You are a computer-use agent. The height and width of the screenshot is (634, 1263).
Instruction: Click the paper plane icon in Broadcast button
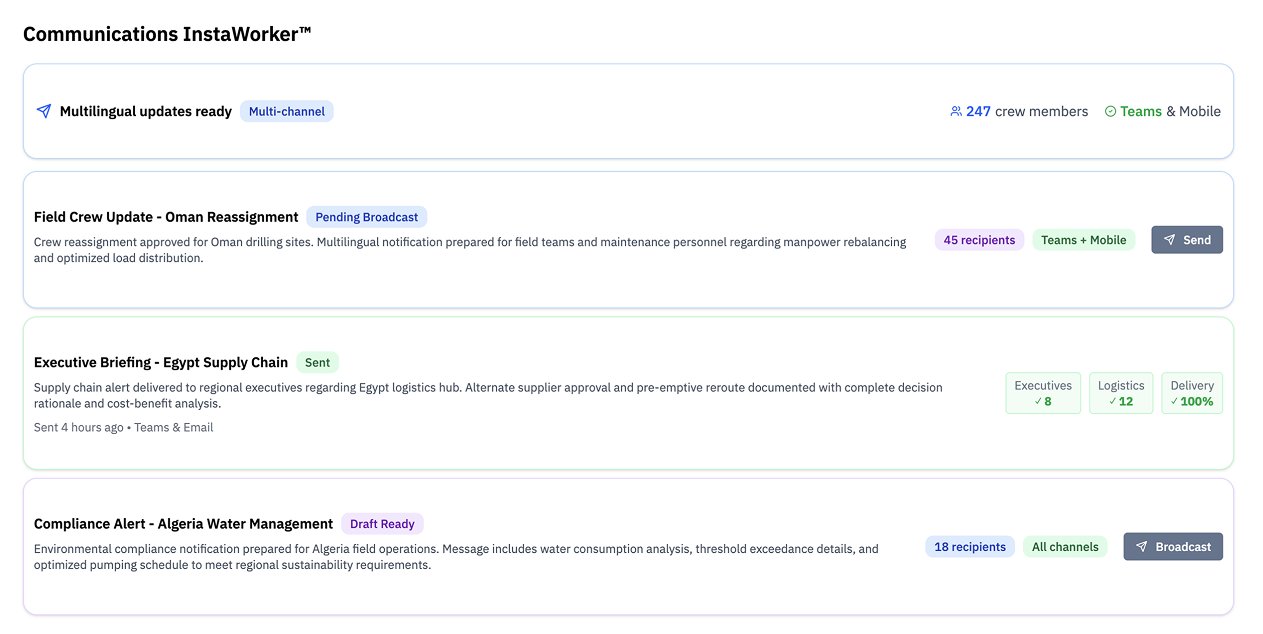click(x=1141, y=547)
